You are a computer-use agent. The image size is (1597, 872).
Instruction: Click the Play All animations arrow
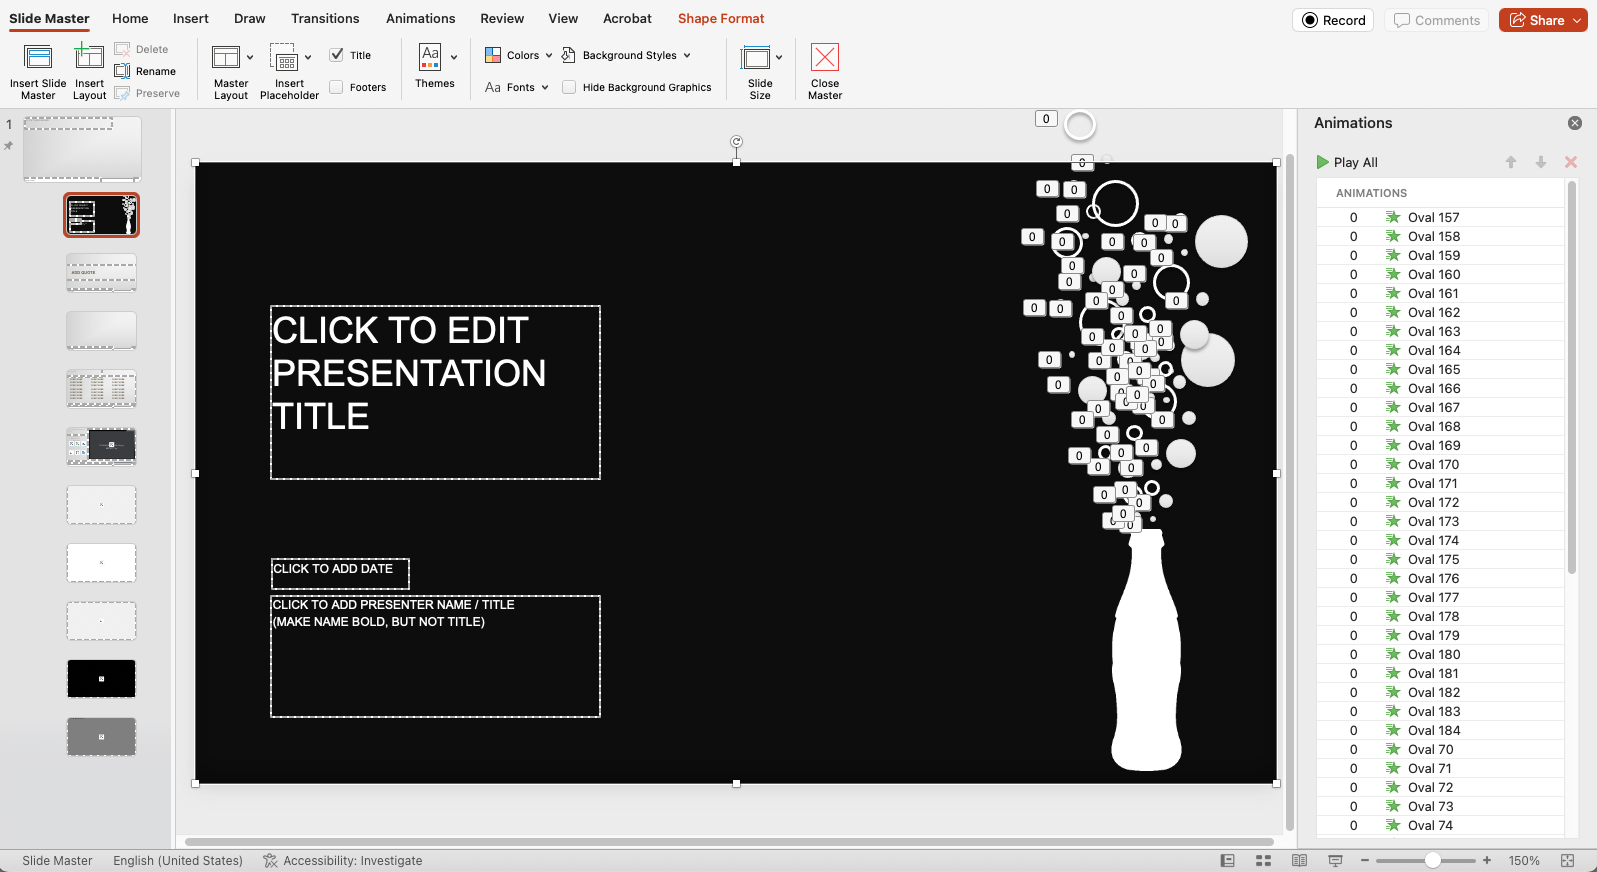1322,162
